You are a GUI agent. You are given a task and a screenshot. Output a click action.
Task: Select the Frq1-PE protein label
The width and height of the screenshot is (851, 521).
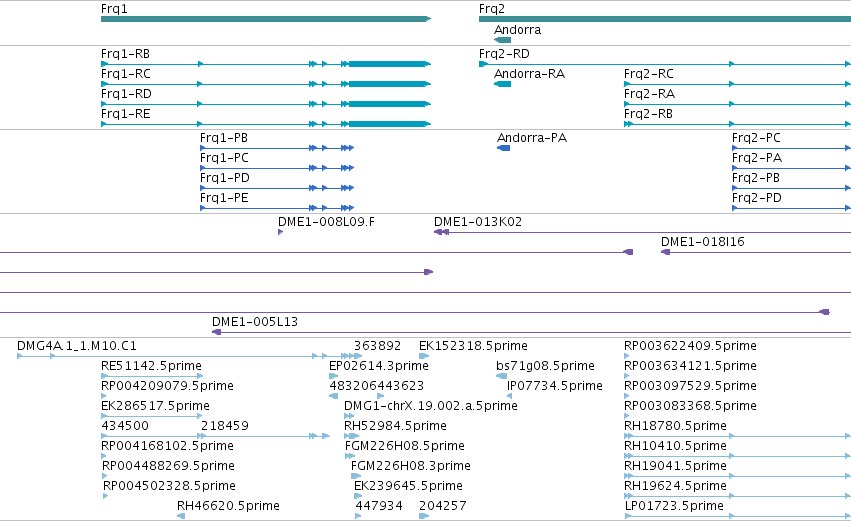point(224,198)
